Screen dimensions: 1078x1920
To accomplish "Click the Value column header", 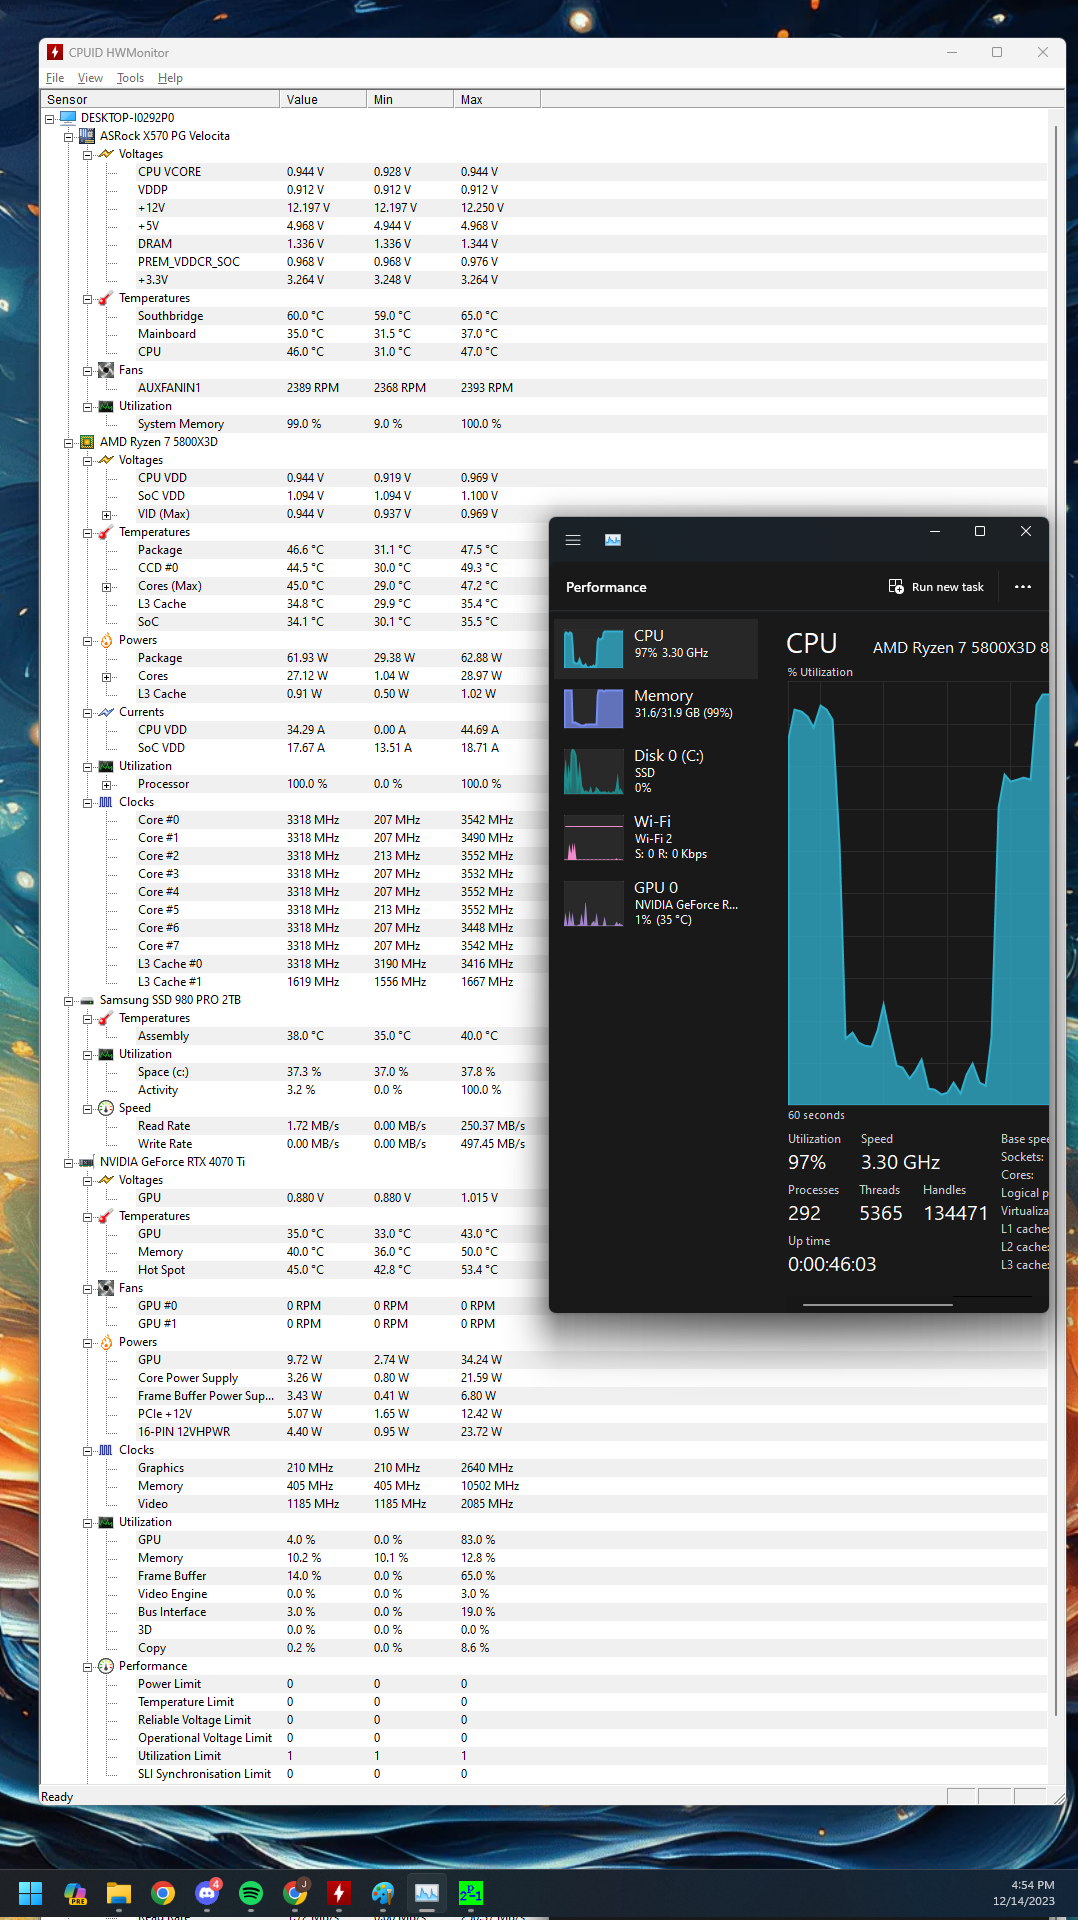I will coord(323,99).
